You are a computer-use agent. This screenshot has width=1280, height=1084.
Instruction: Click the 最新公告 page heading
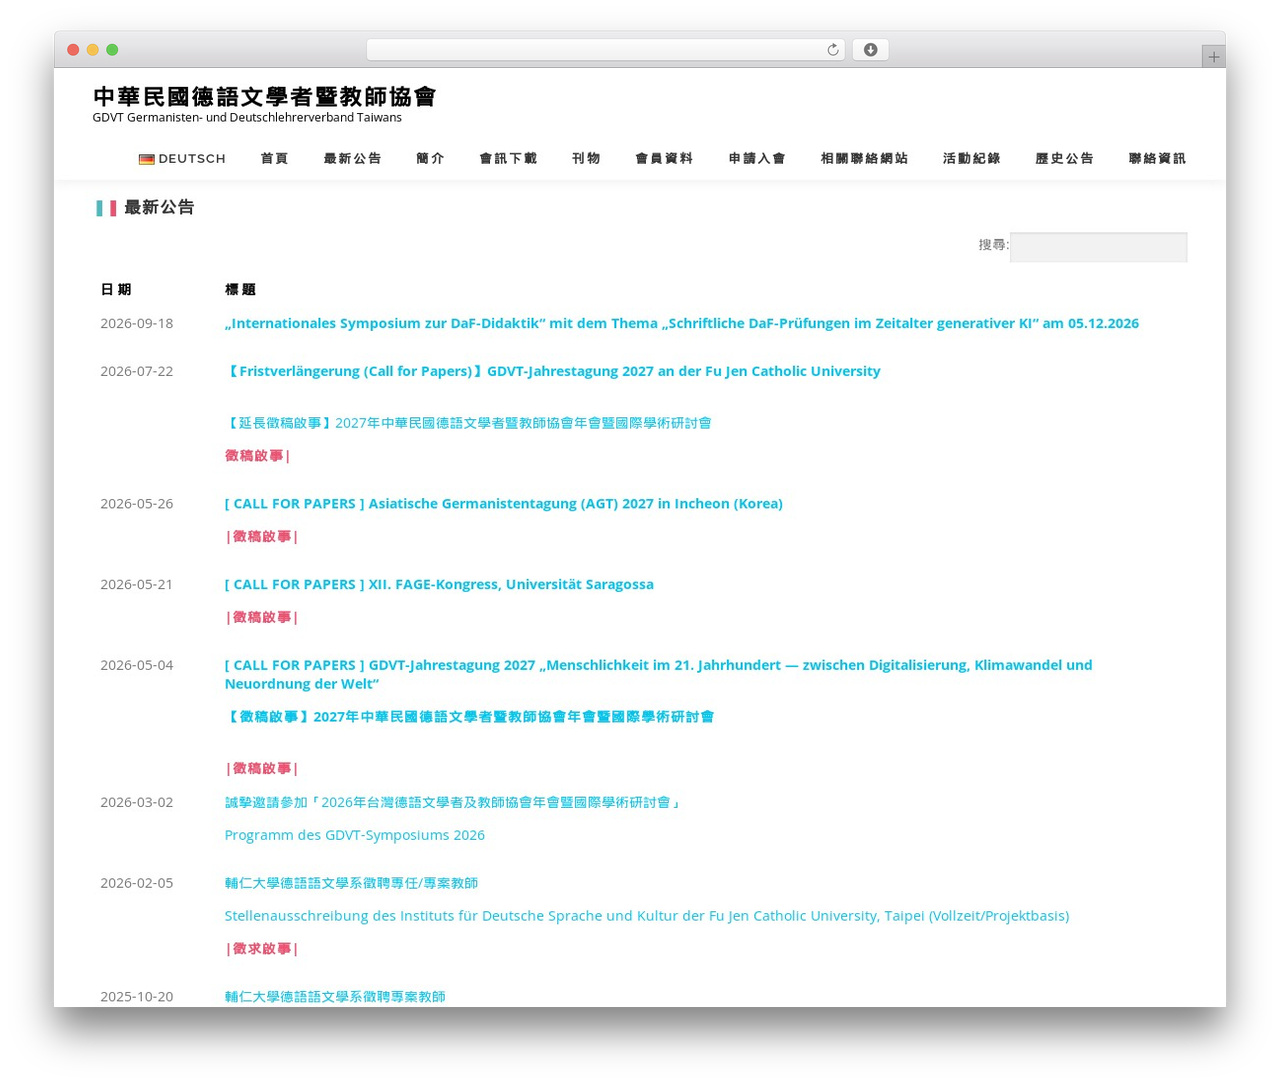point(159,208)
